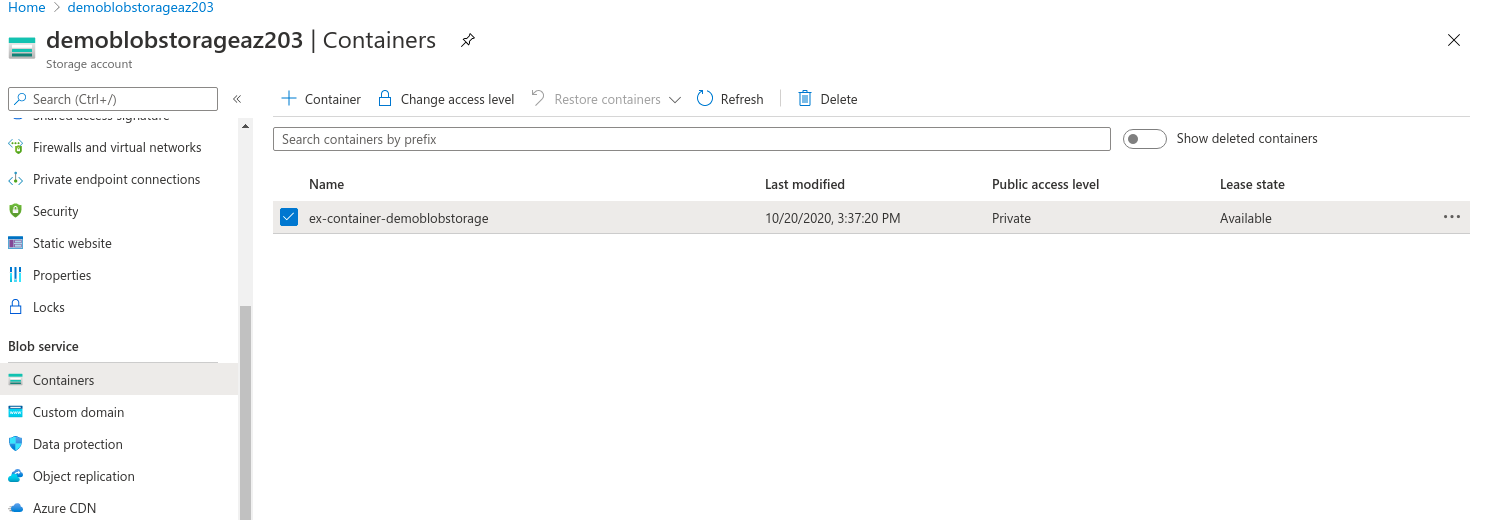Go to the Security menu item
The image size is (1485, 520).
pos(55,211)
